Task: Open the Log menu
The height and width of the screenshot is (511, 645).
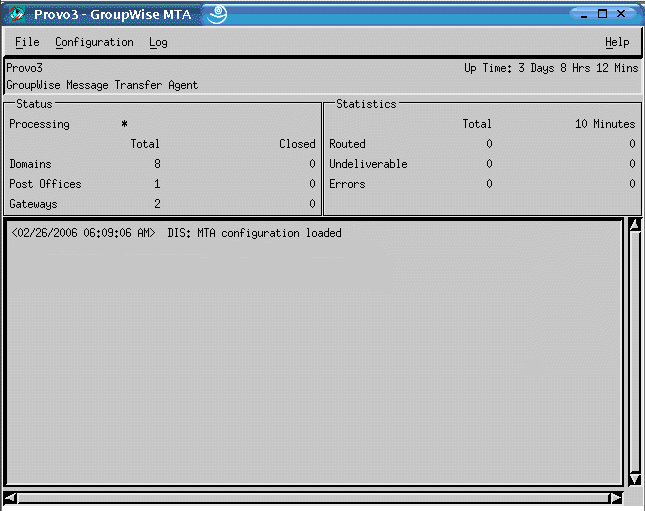Action: (158, 42)
